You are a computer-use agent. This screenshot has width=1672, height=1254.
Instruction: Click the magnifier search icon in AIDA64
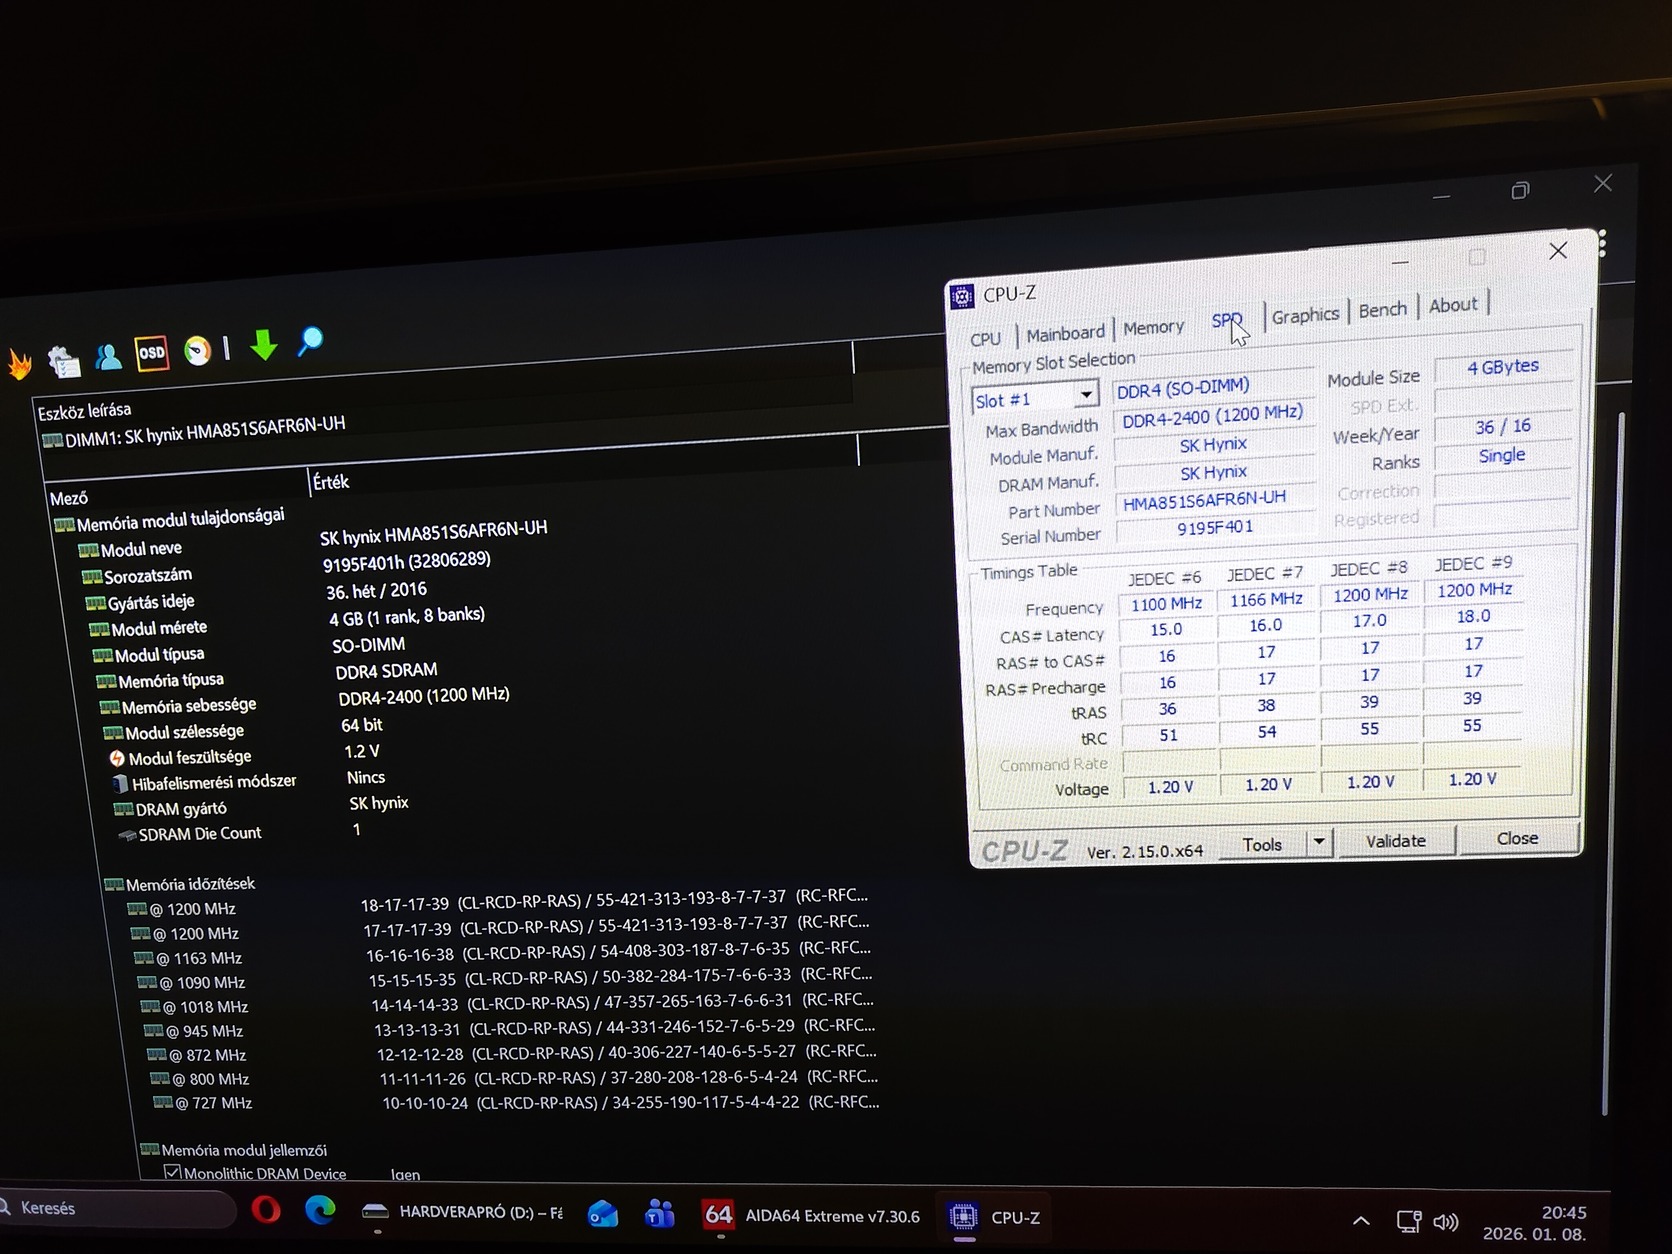(310, 342)
